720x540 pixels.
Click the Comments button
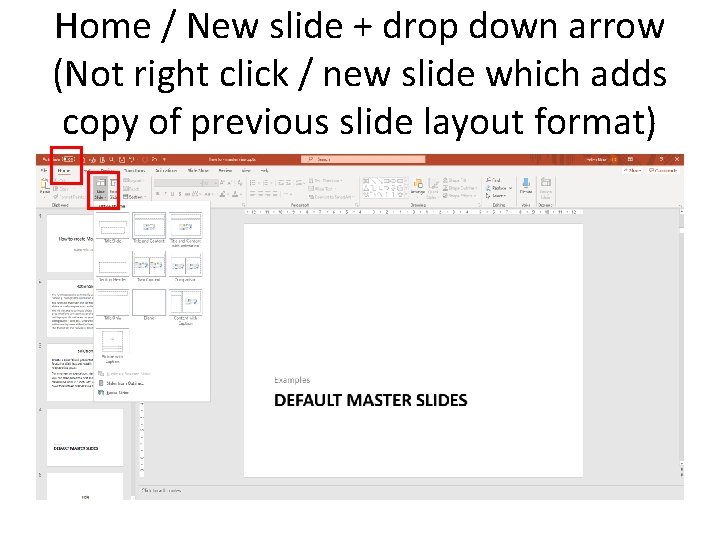click(x=663, y=170)
